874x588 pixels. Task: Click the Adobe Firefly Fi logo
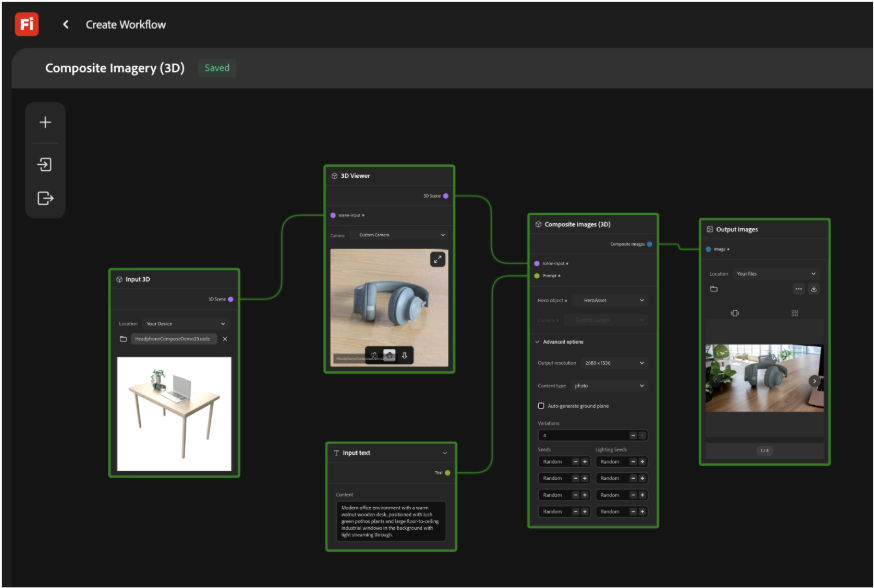26,25
